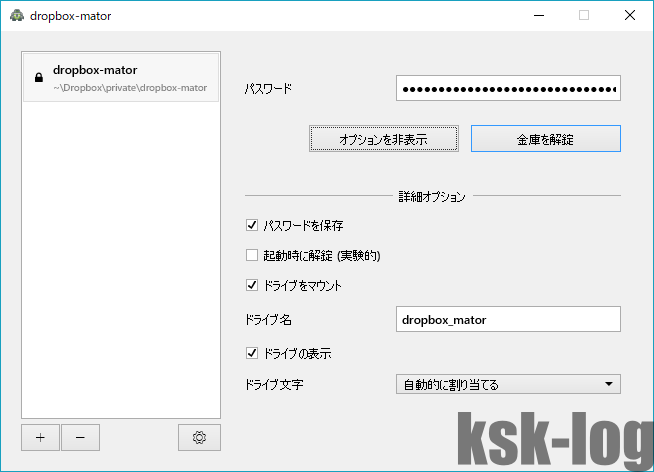Click empty space in the vault list
This screenshot has width=654, height=472.
click(x=120, y=260)
